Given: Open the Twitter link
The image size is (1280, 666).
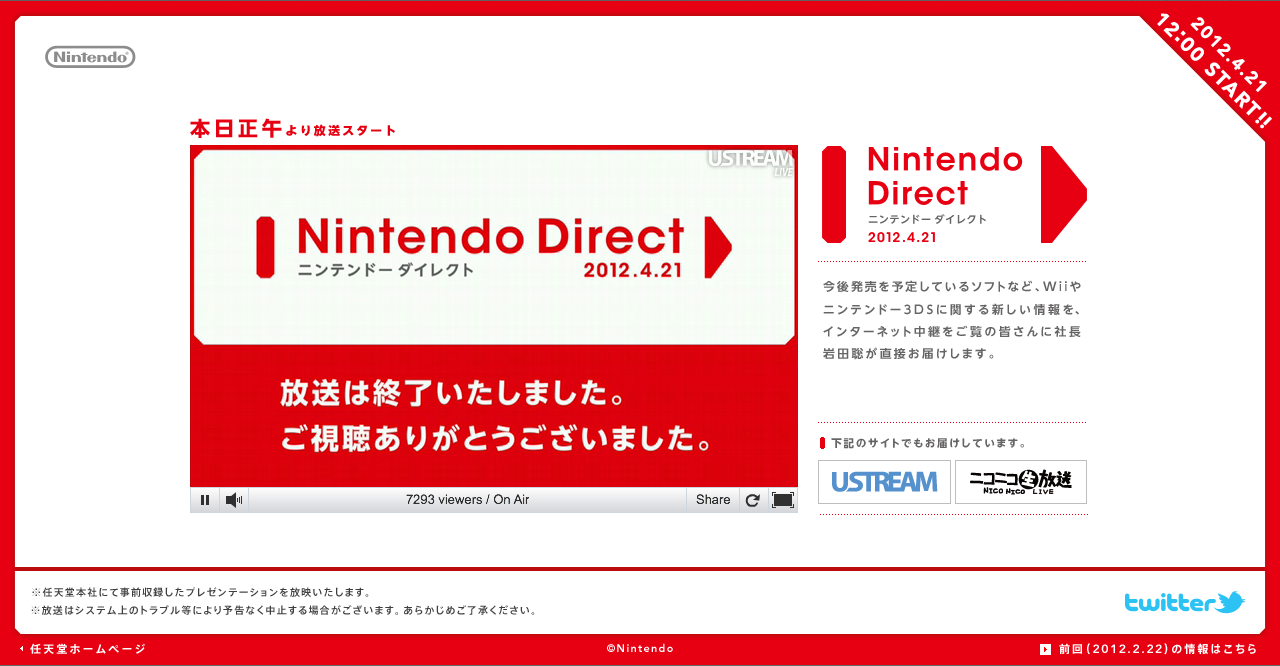Looking at the screenshot, I should [1185, 602].
